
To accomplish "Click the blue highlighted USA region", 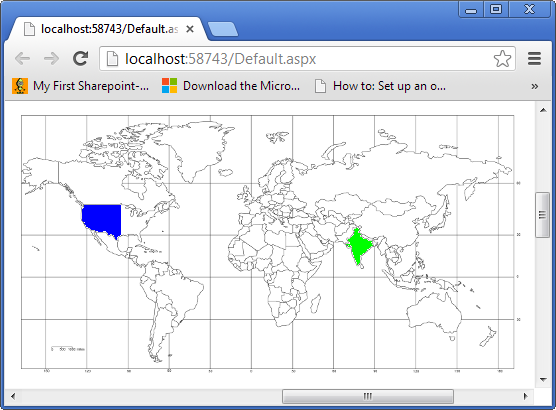I will 102,219.
